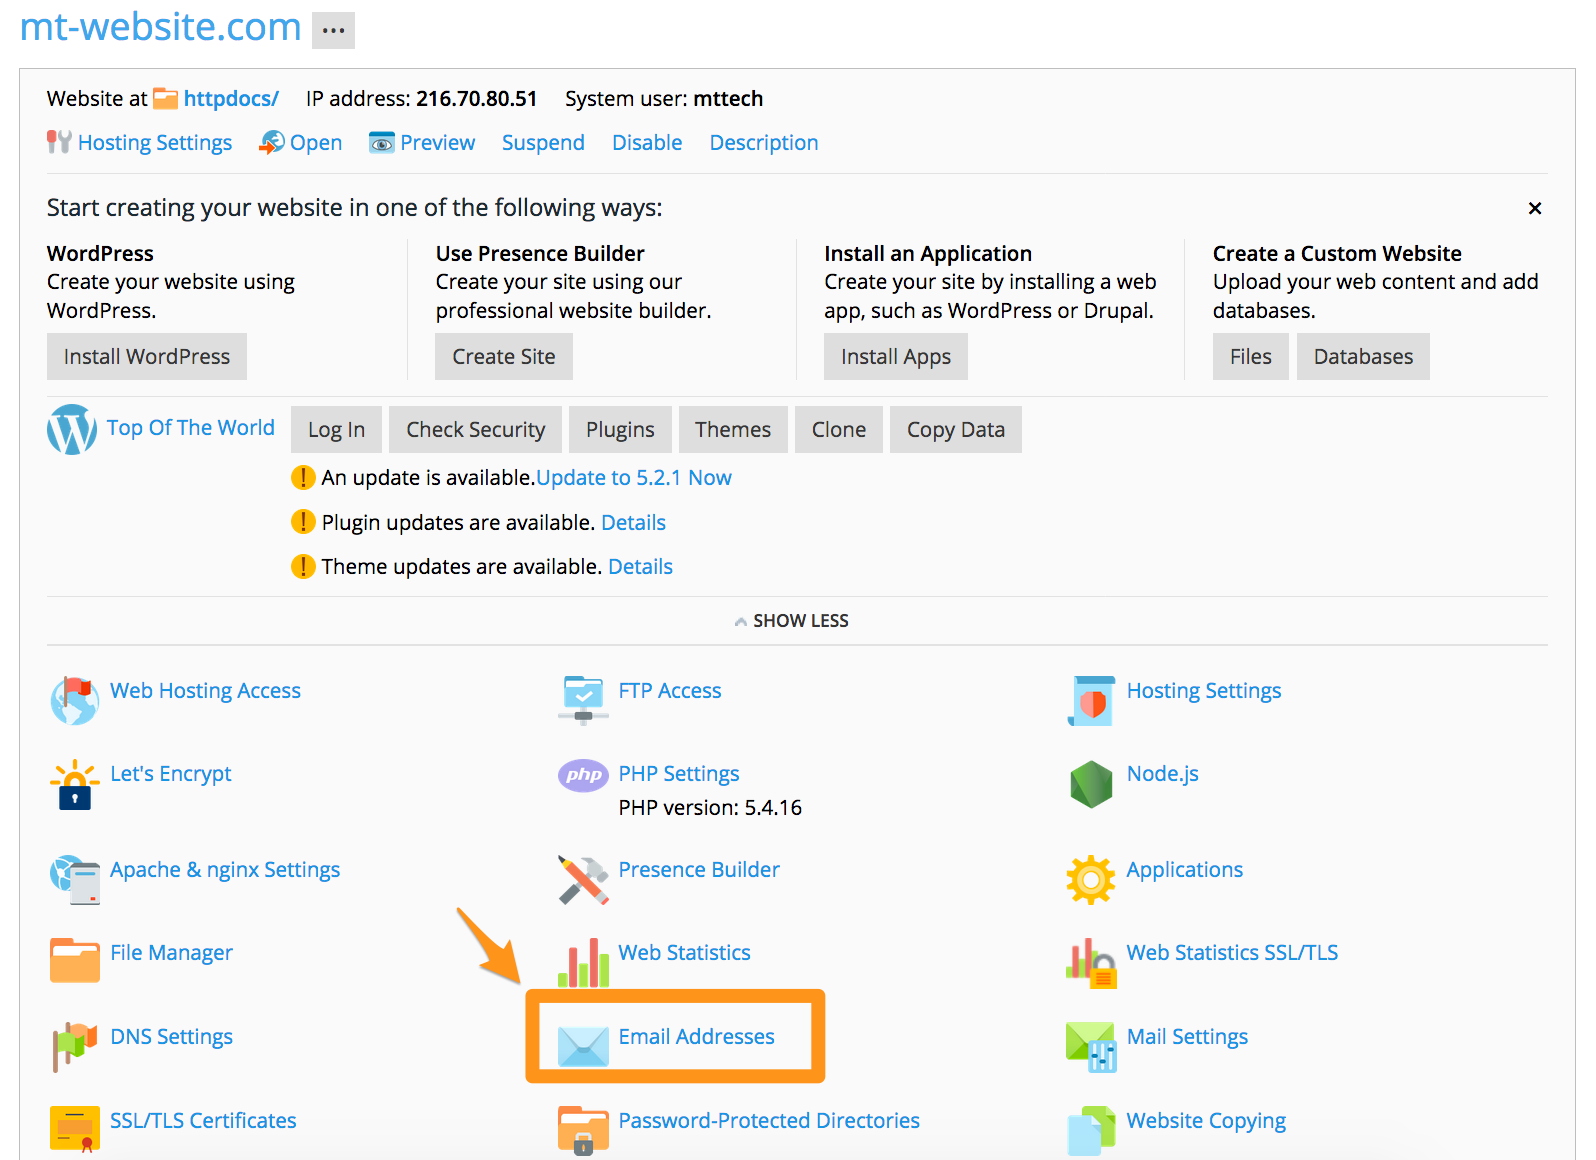Viewport: 1596px width, 1160px height.
Task: Open DNS Settings link
Action: (x=171, y=1037)
